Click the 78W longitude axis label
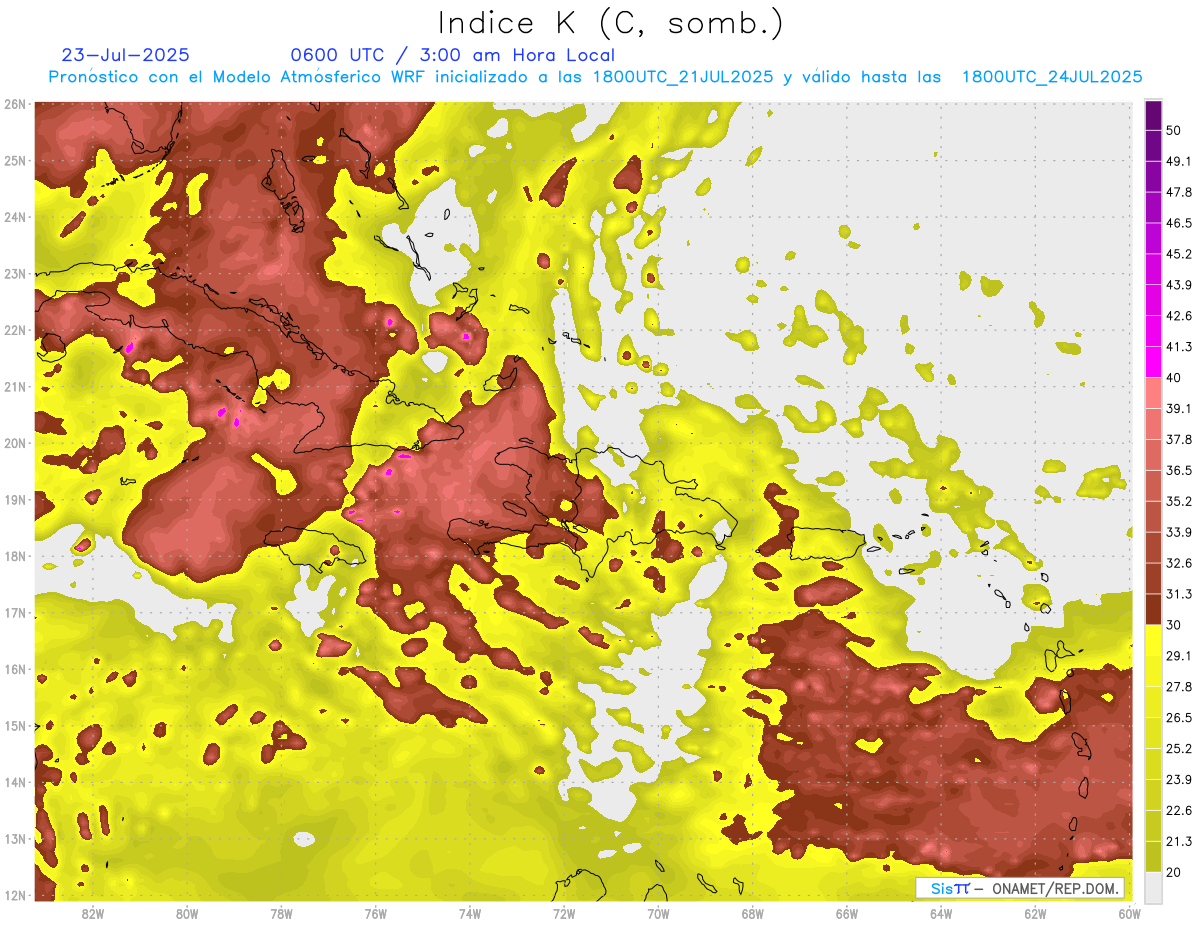This screenshot has height=927, width=1200. click(281, 914)
